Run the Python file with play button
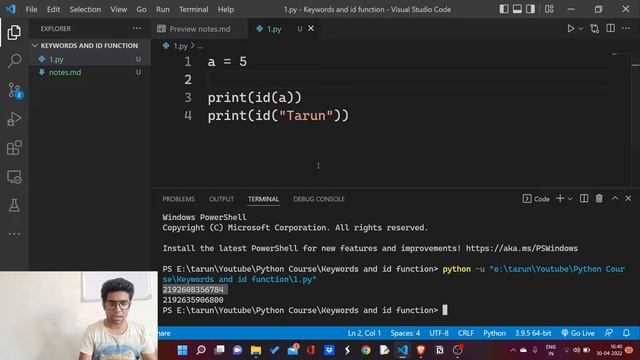 click(x=570, y=29)
